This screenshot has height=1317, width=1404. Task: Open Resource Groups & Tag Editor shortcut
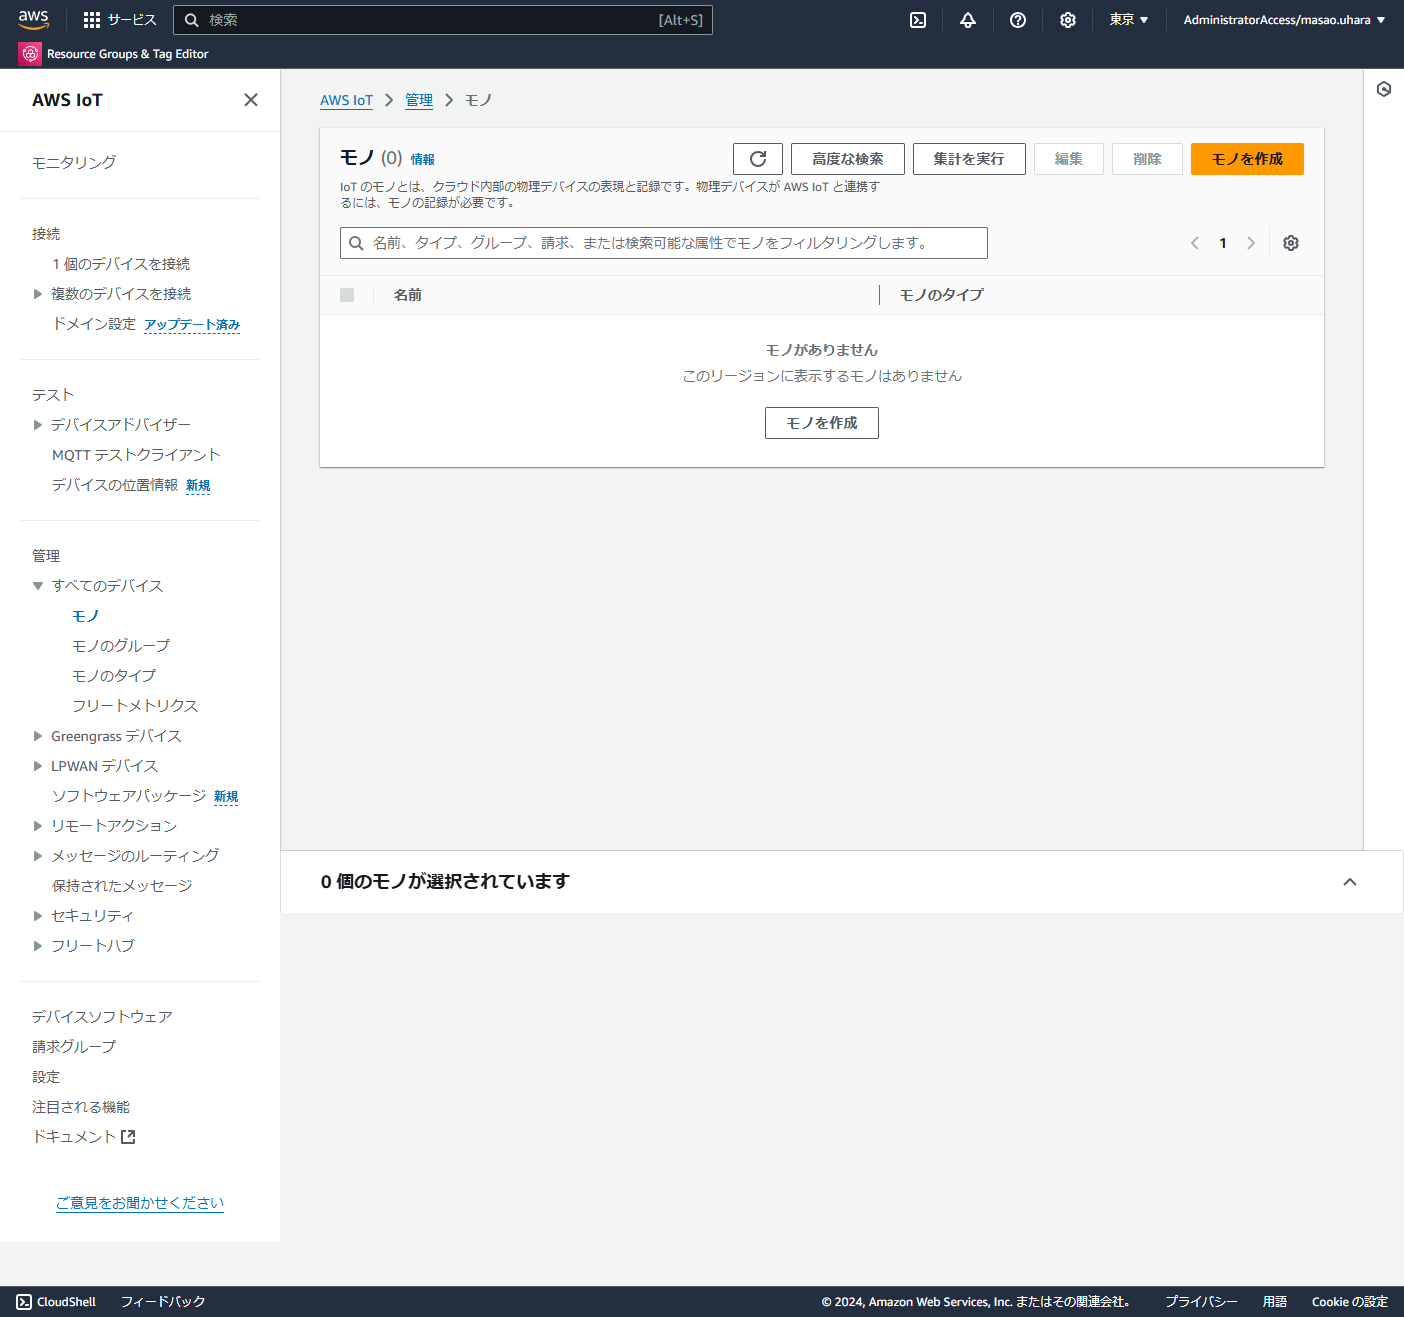pyautogui.click(x=114, y=54)
